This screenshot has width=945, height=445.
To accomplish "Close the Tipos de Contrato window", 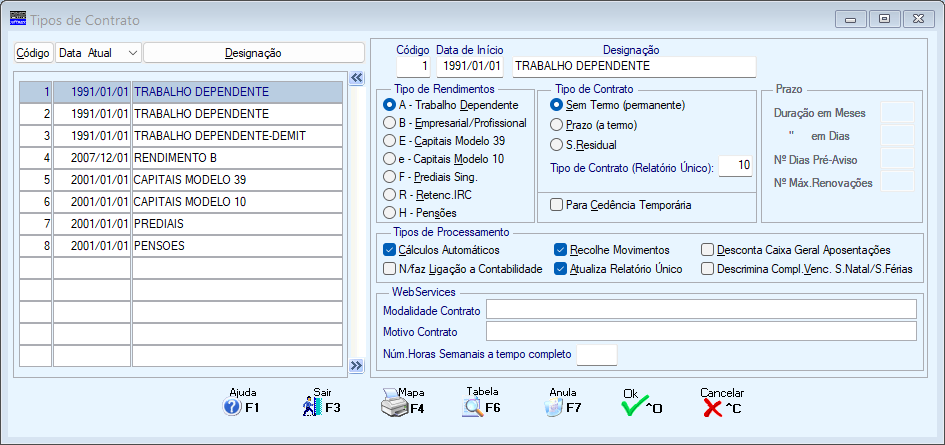I will pos(918,19).
